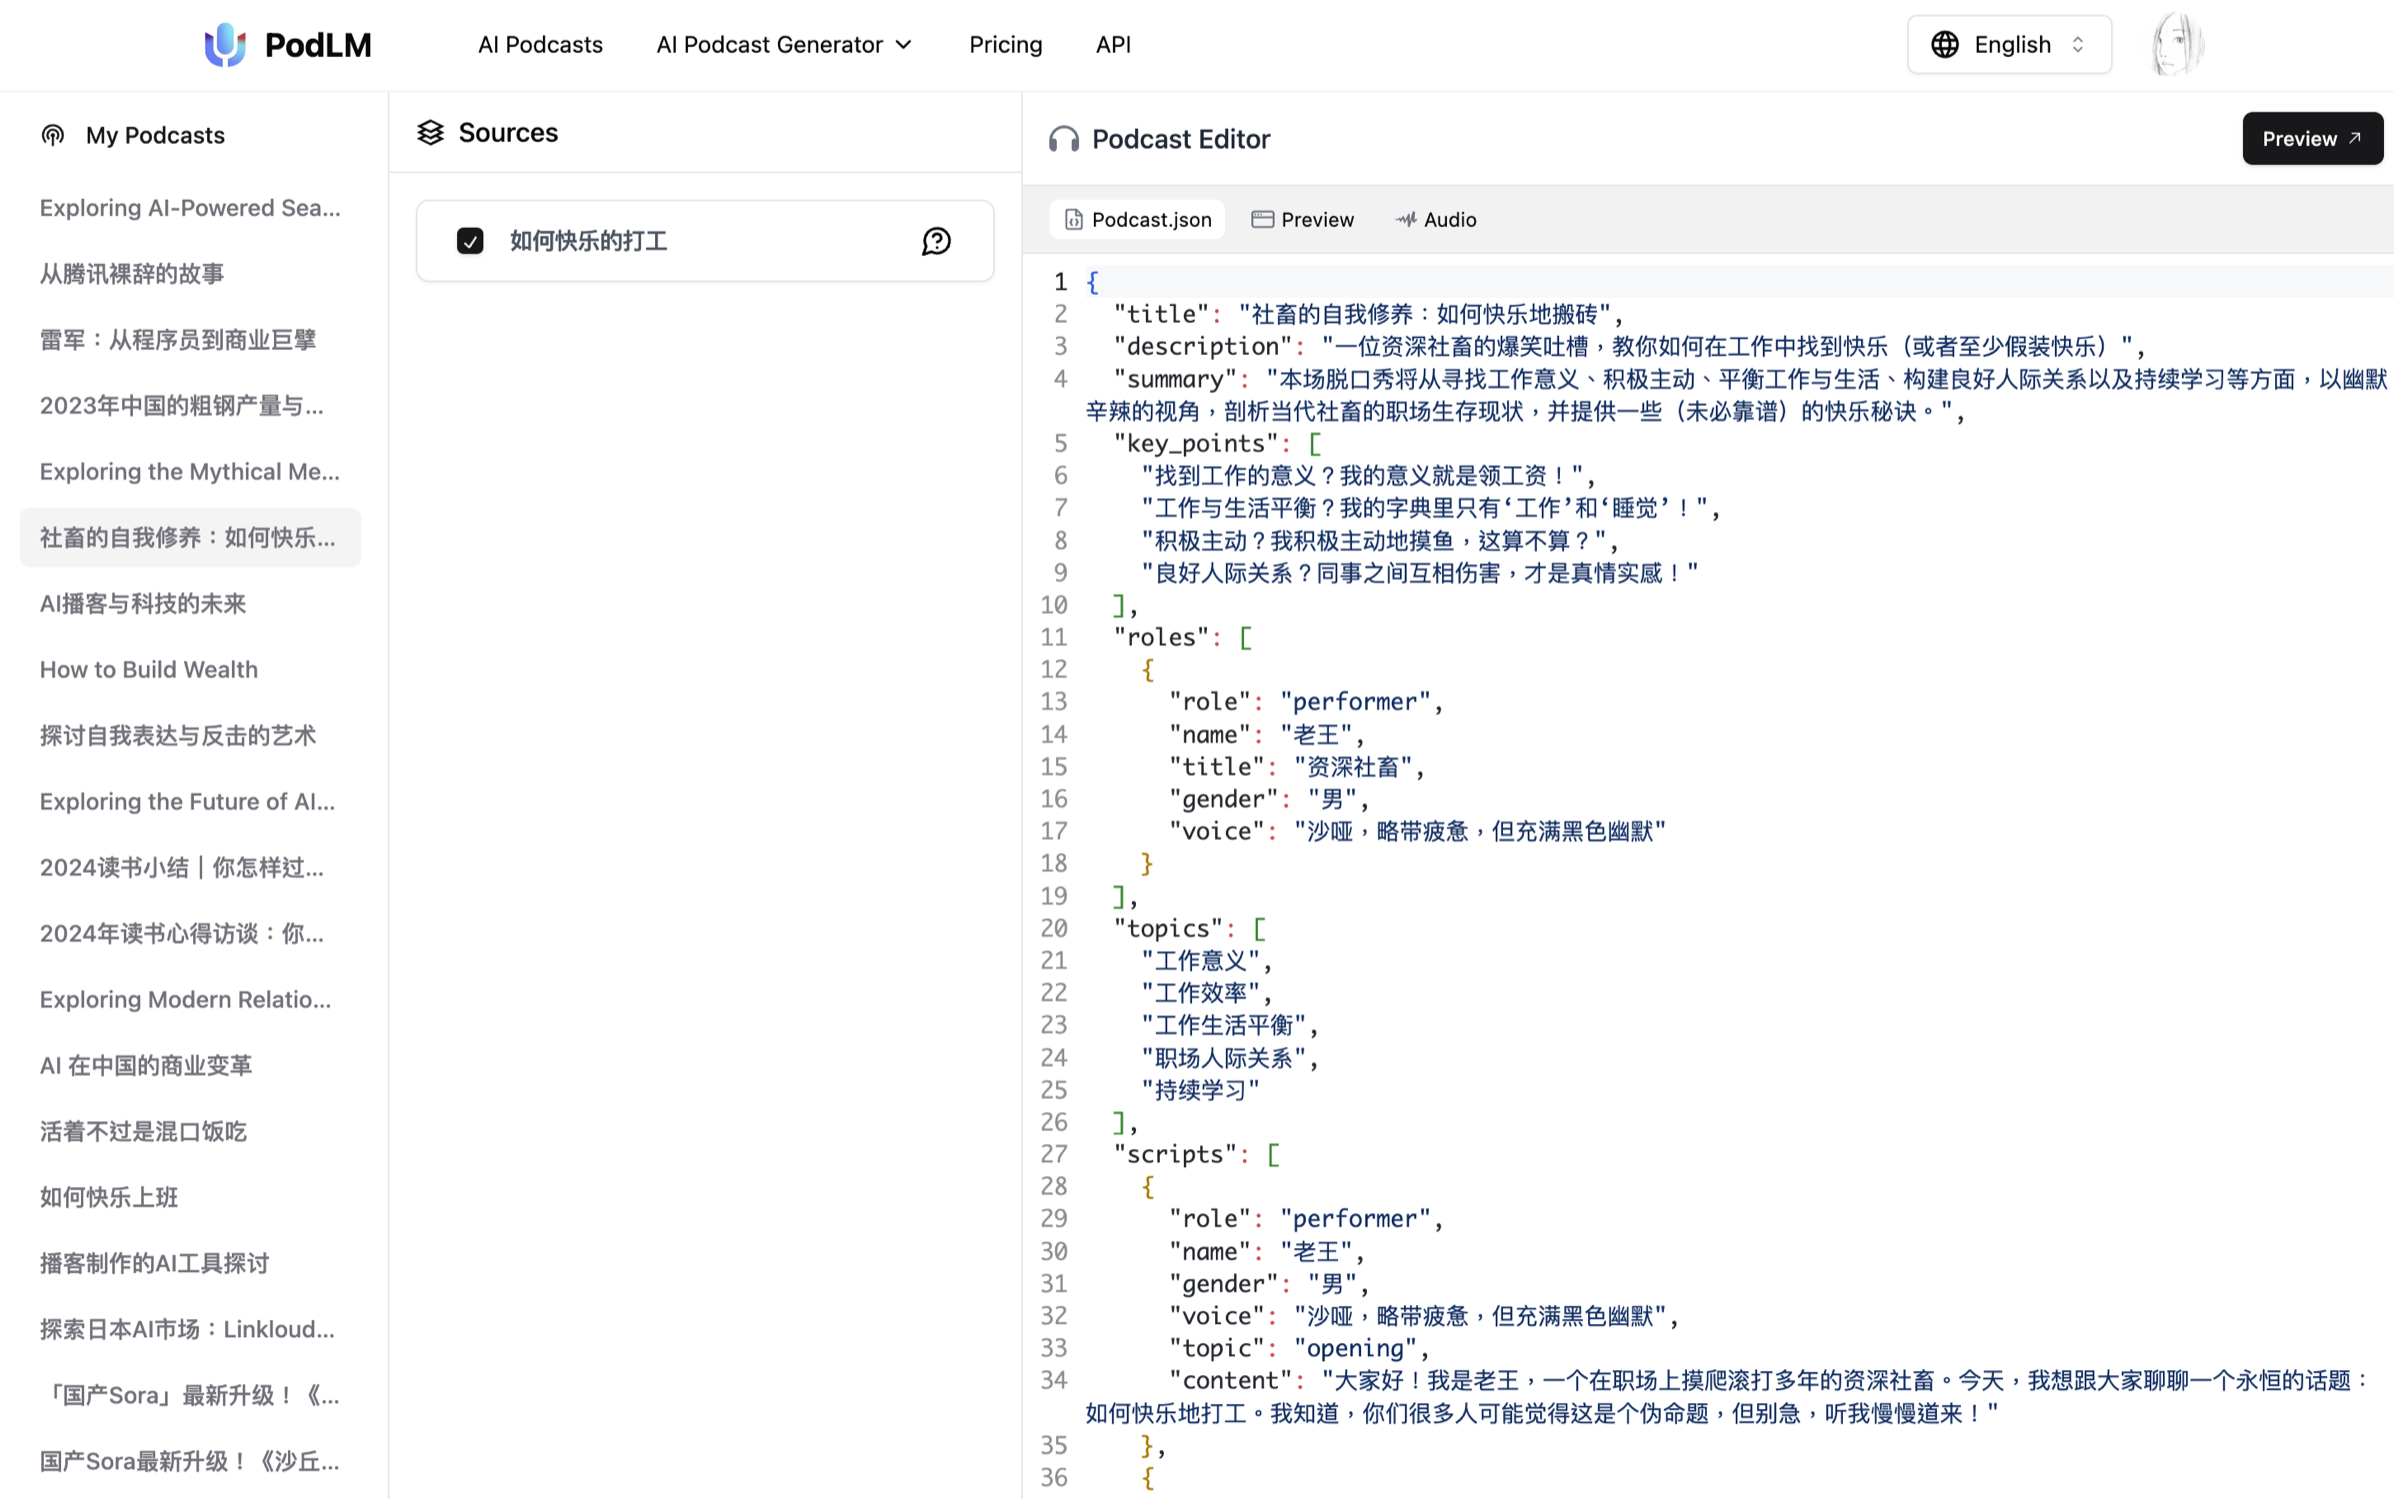
Task: Switch to the Preview tab
Action: (1303, 220)
